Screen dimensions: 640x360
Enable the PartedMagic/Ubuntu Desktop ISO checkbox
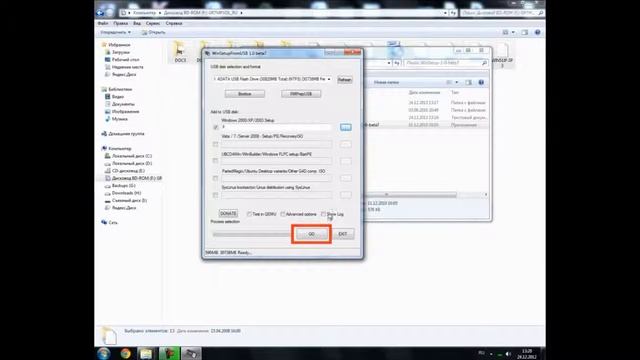pos(216,178)
